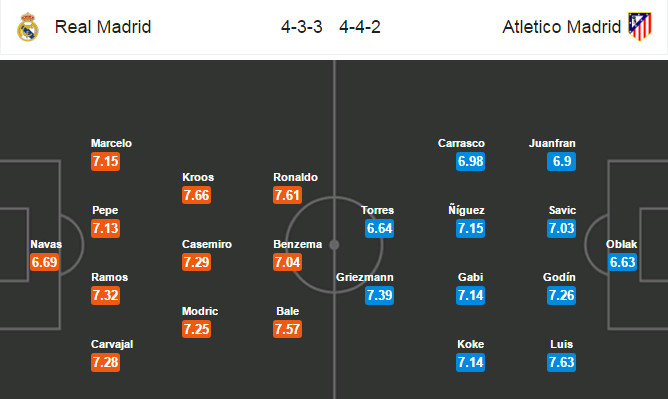The image size is (668, 399).
Task: Click player name Casemiro
Action: (207, 244)
